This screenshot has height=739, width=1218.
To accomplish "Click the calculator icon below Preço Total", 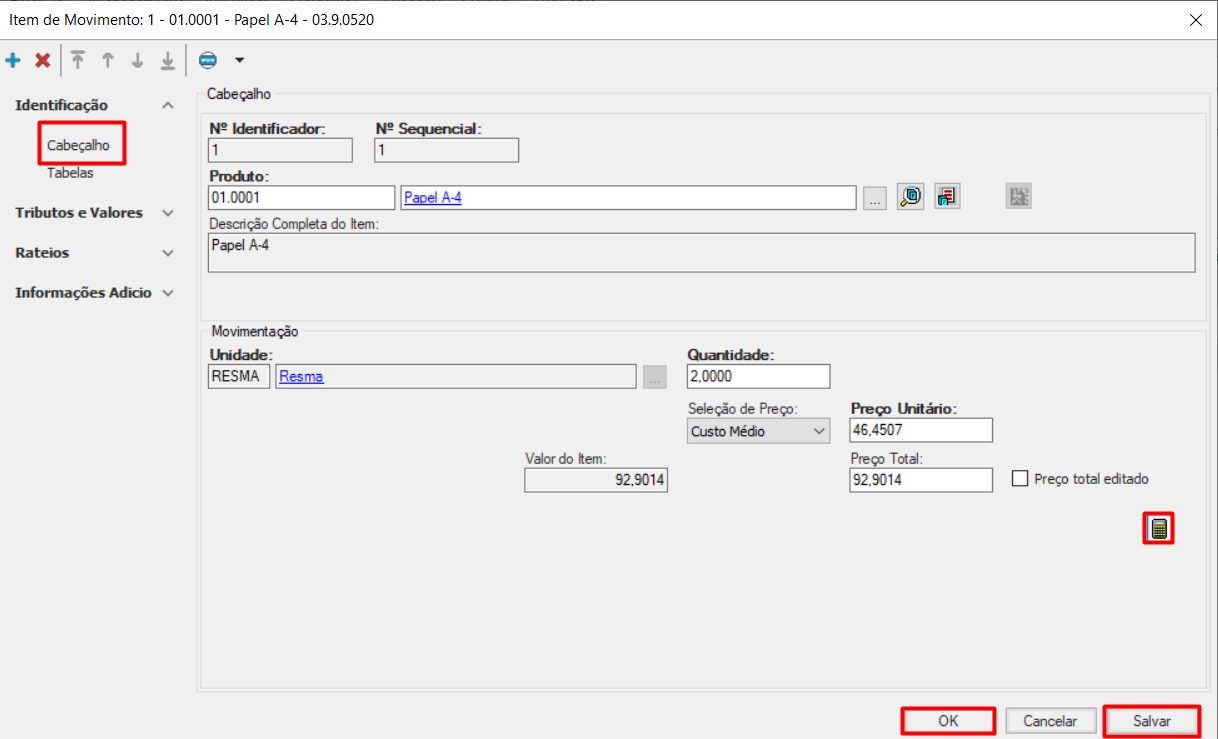I will (x=1158, y=529).
